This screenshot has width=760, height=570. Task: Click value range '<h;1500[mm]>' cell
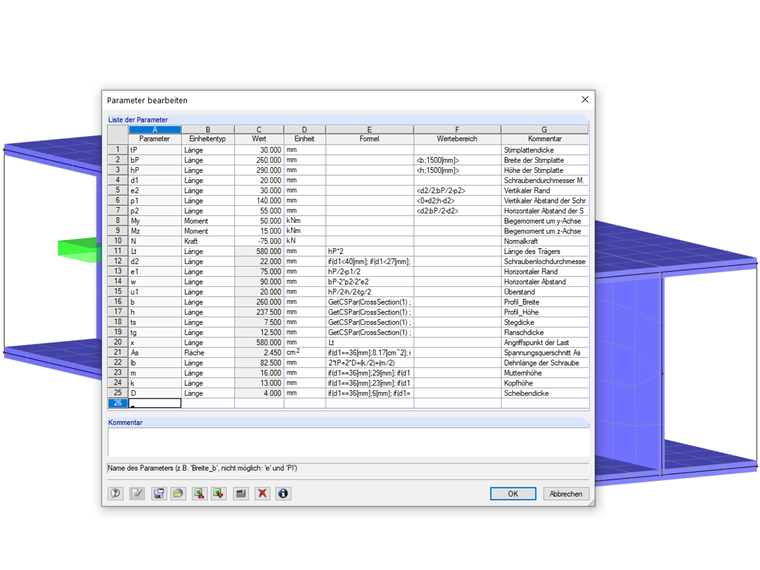click(458, 170)
